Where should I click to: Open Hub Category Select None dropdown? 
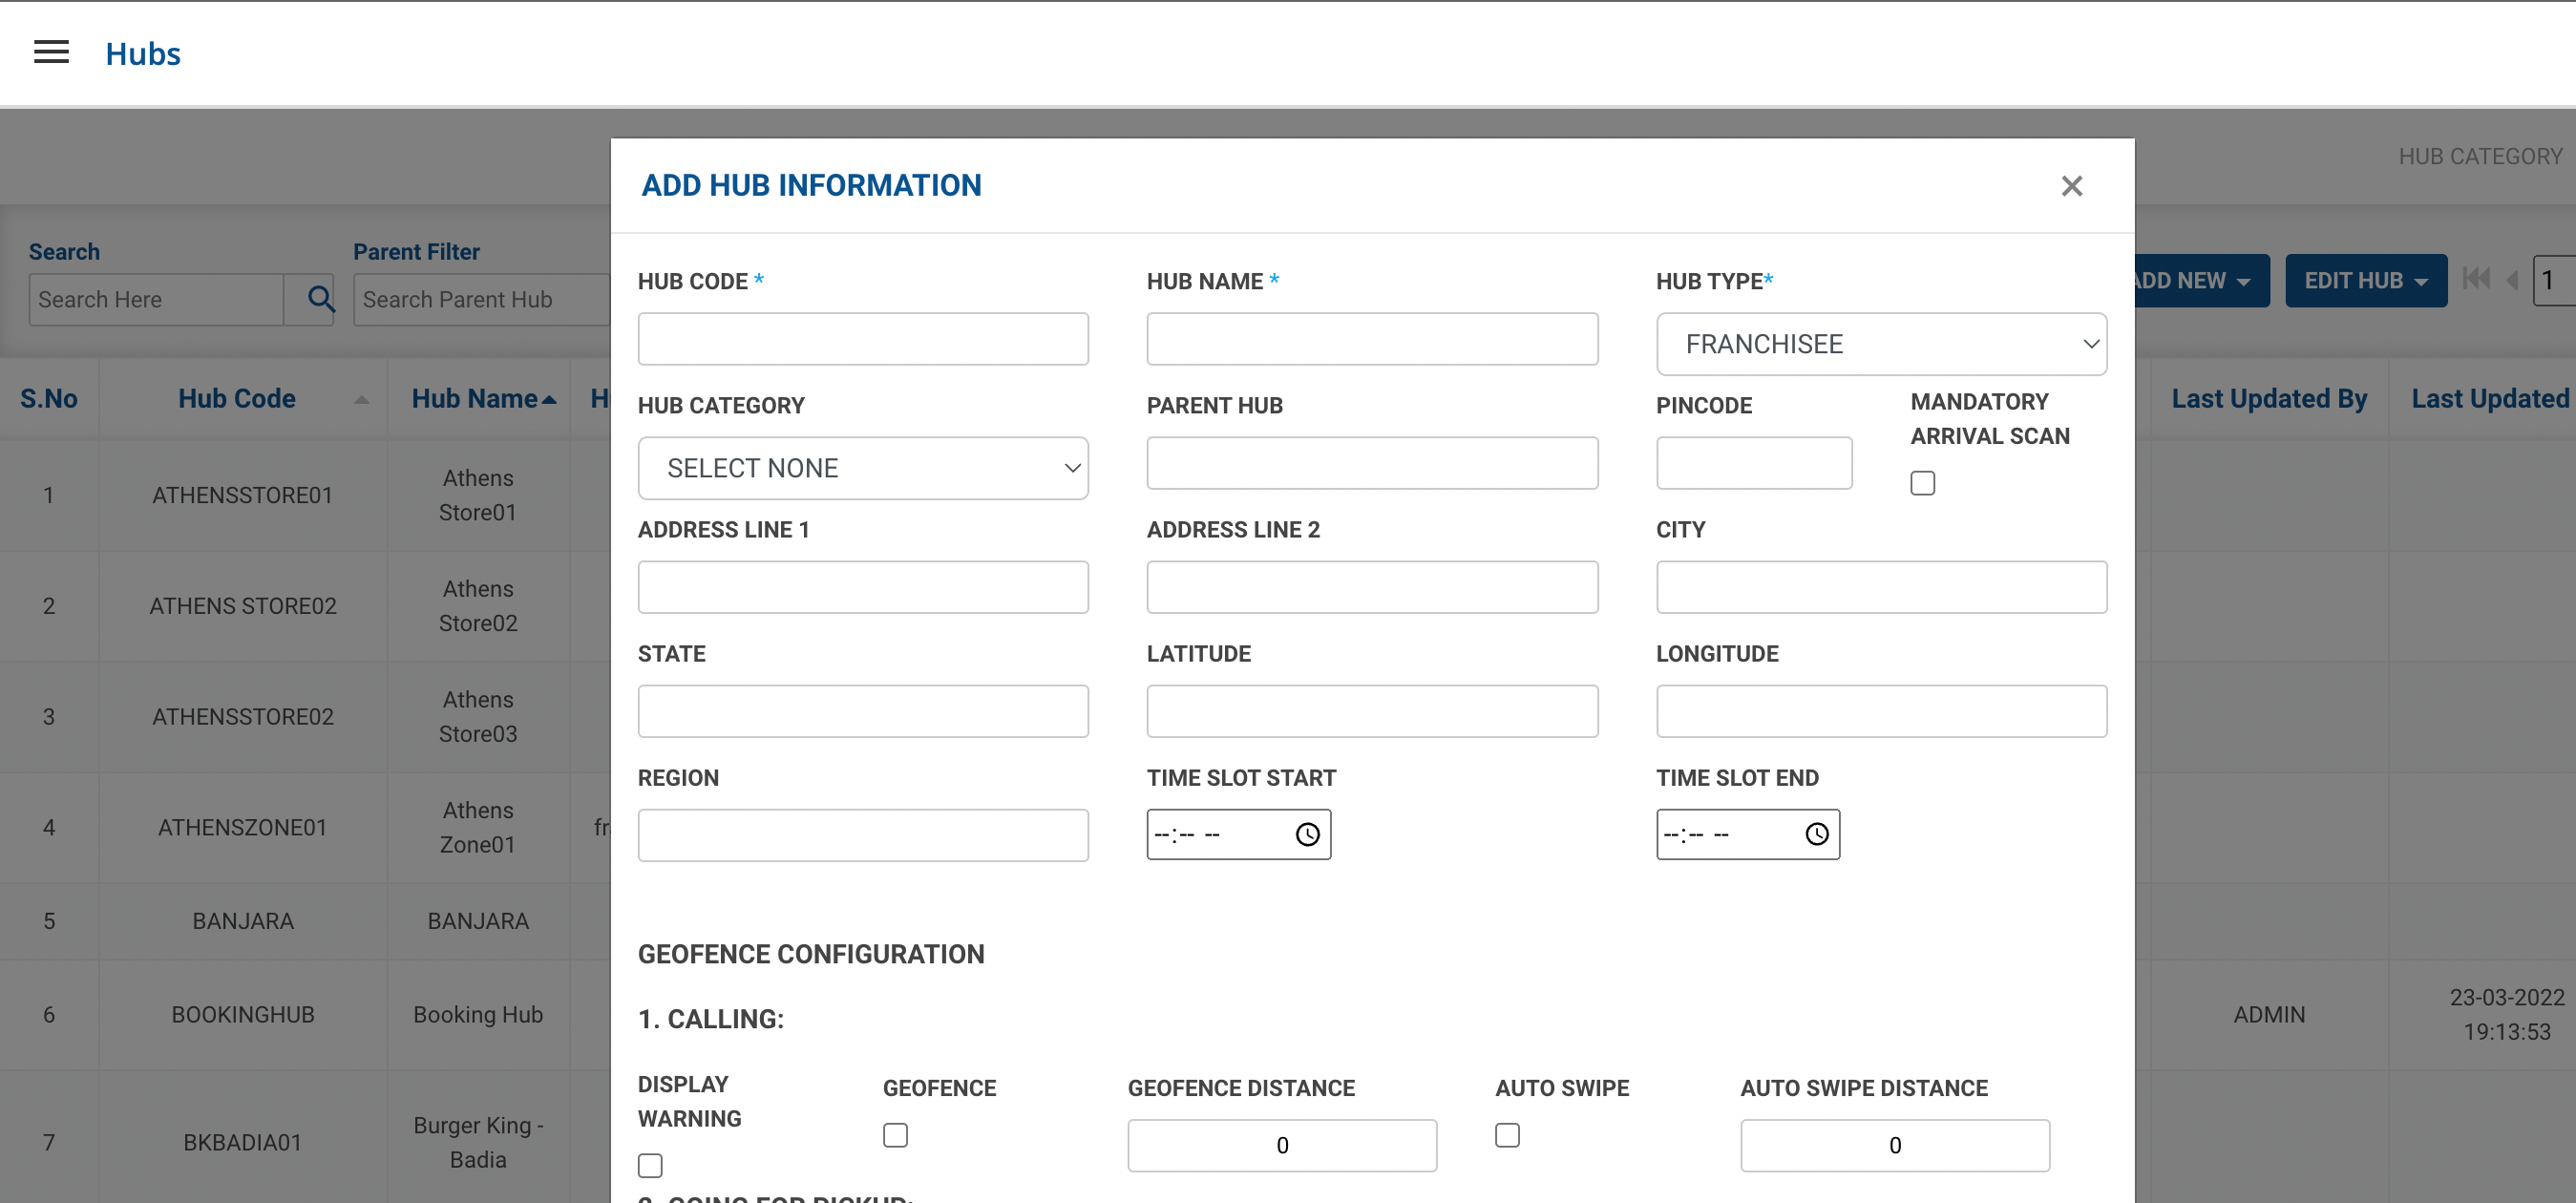tap(862, 468)
